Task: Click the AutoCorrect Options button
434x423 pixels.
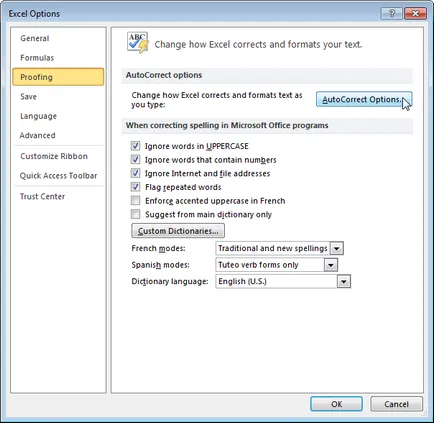Action: [364, 100]
